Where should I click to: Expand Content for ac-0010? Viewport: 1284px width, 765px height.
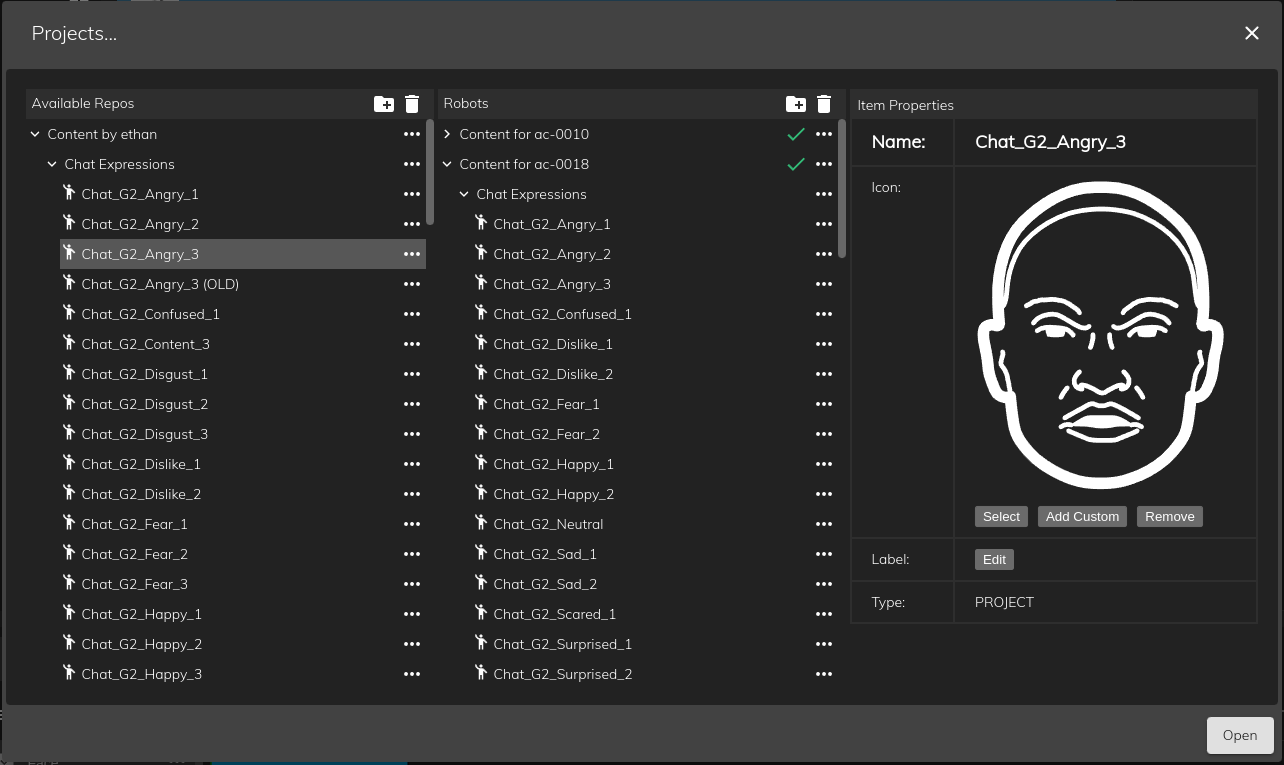tap(447, 134)
